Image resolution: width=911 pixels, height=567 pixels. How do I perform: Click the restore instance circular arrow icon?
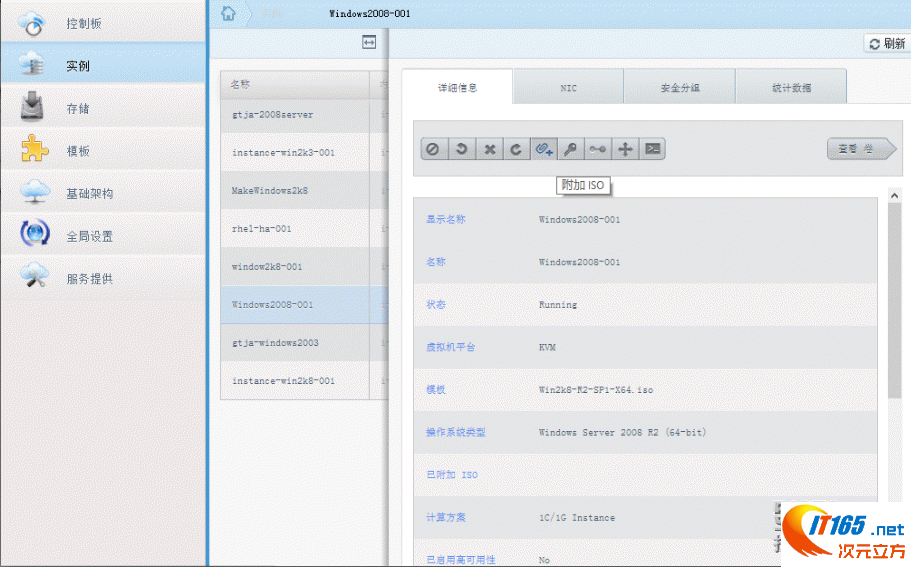(x=516, y=149)
